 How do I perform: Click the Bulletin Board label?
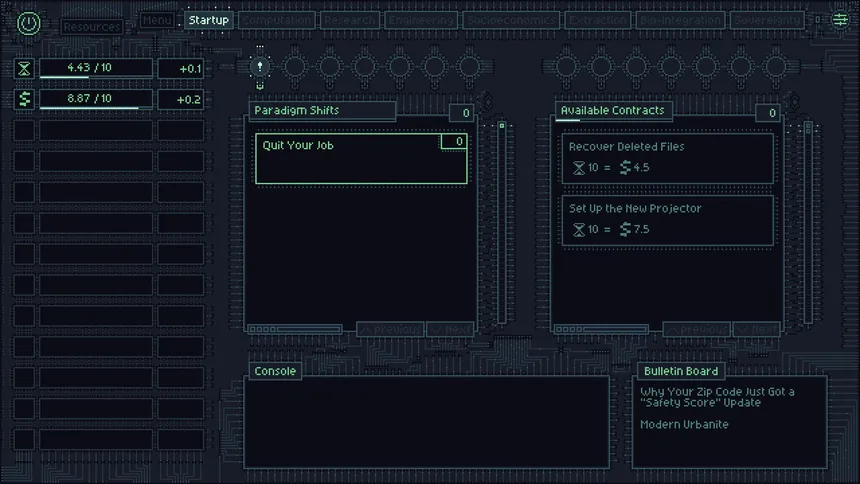681,371
